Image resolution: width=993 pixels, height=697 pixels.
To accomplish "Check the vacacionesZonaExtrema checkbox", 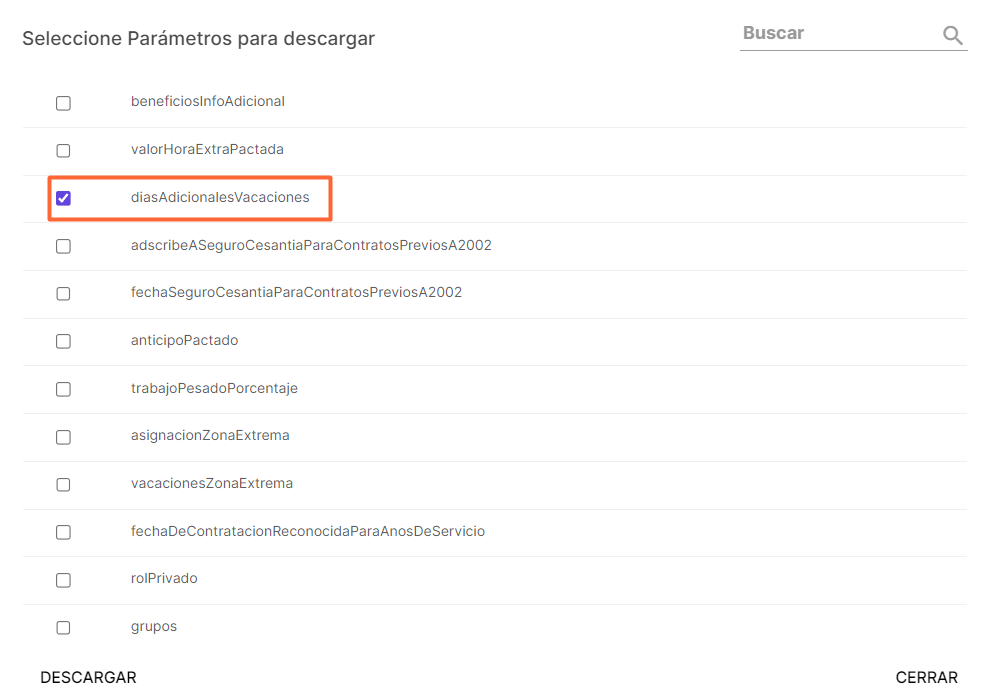I will tap(64, 485).
